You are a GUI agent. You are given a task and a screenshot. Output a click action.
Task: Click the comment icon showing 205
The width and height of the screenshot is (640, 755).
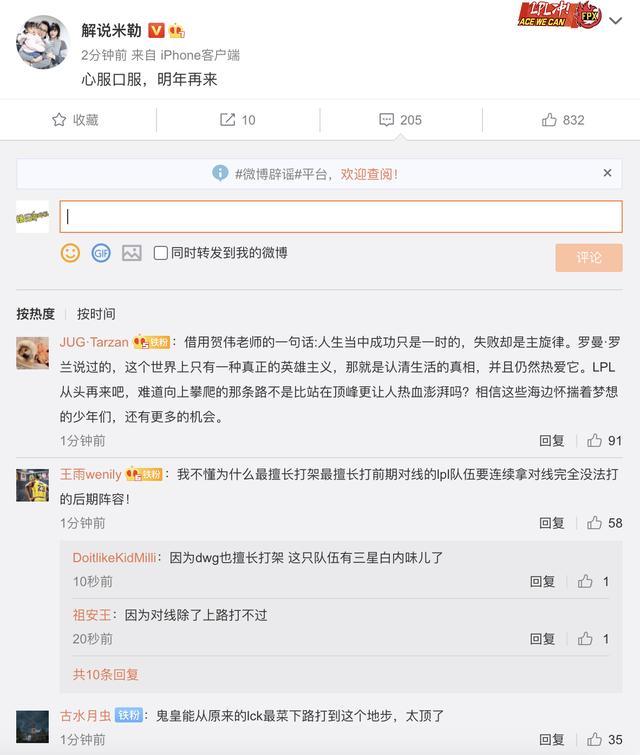click(387, 120)
